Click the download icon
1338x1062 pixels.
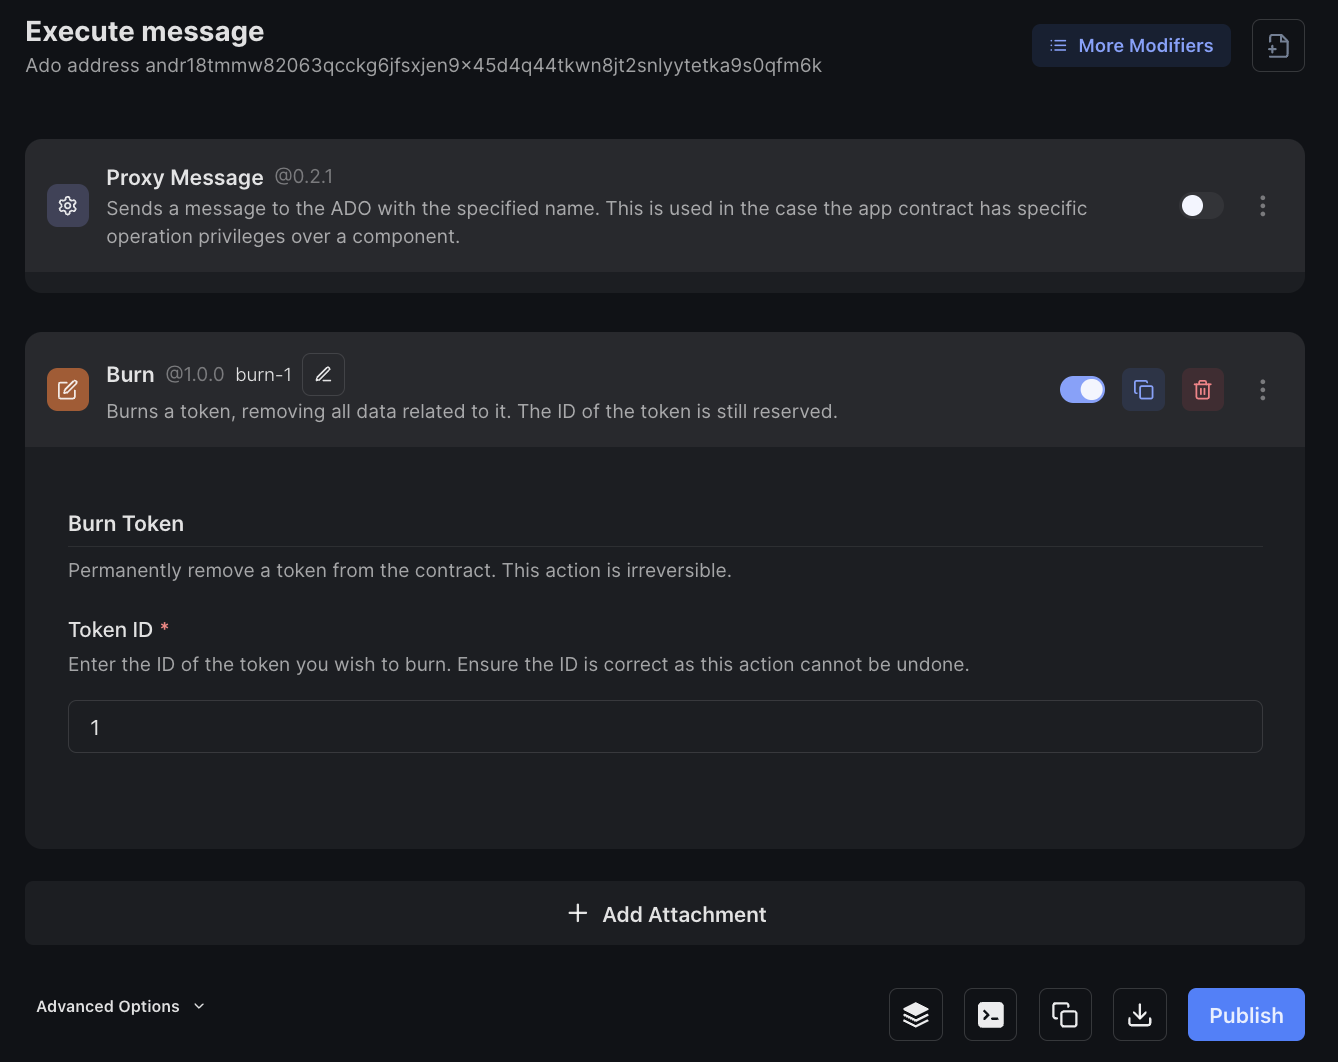pos(1140,1015)
